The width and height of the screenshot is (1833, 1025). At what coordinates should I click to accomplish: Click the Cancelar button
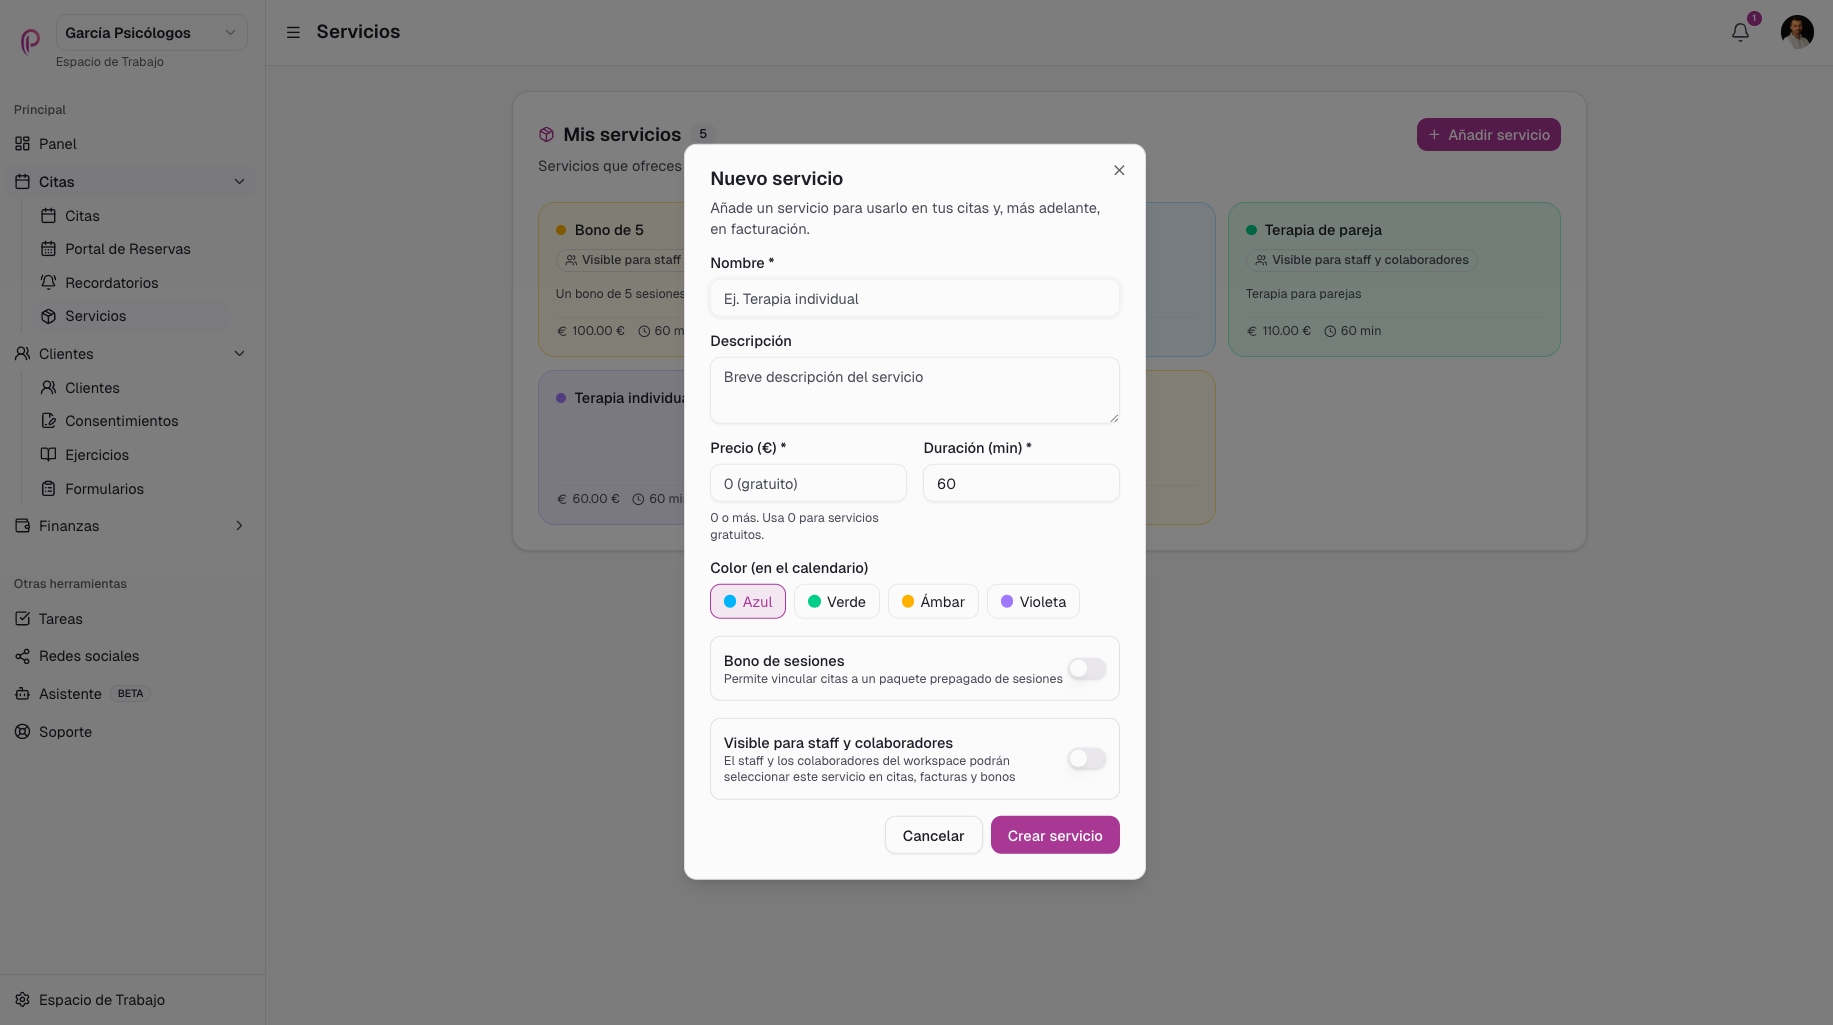933,835
